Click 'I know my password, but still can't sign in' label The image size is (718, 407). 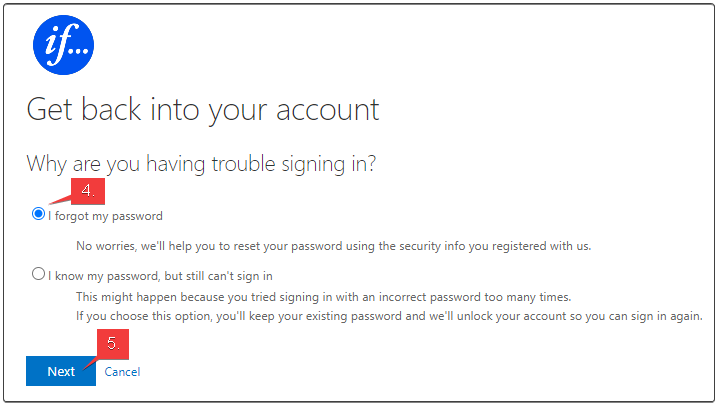coord(160,276)
